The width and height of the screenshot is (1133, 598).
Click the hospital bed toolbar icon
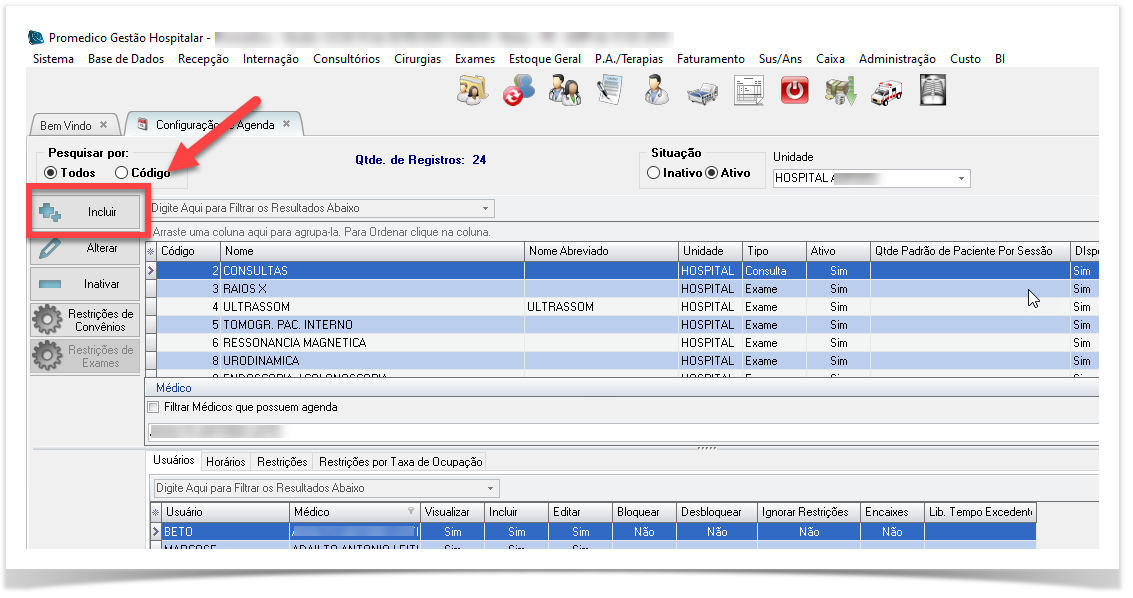tap(702, 92)
